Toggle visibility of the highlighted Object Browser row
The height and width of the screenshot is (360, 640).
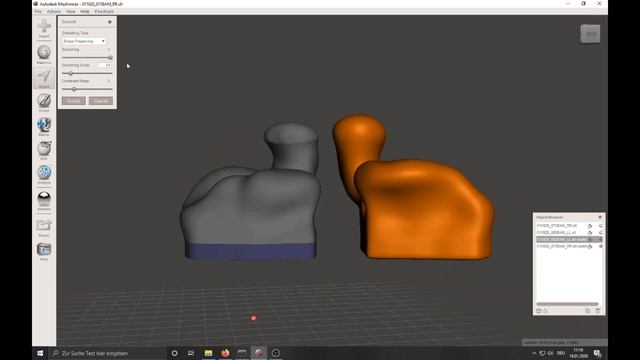(600, 240)
